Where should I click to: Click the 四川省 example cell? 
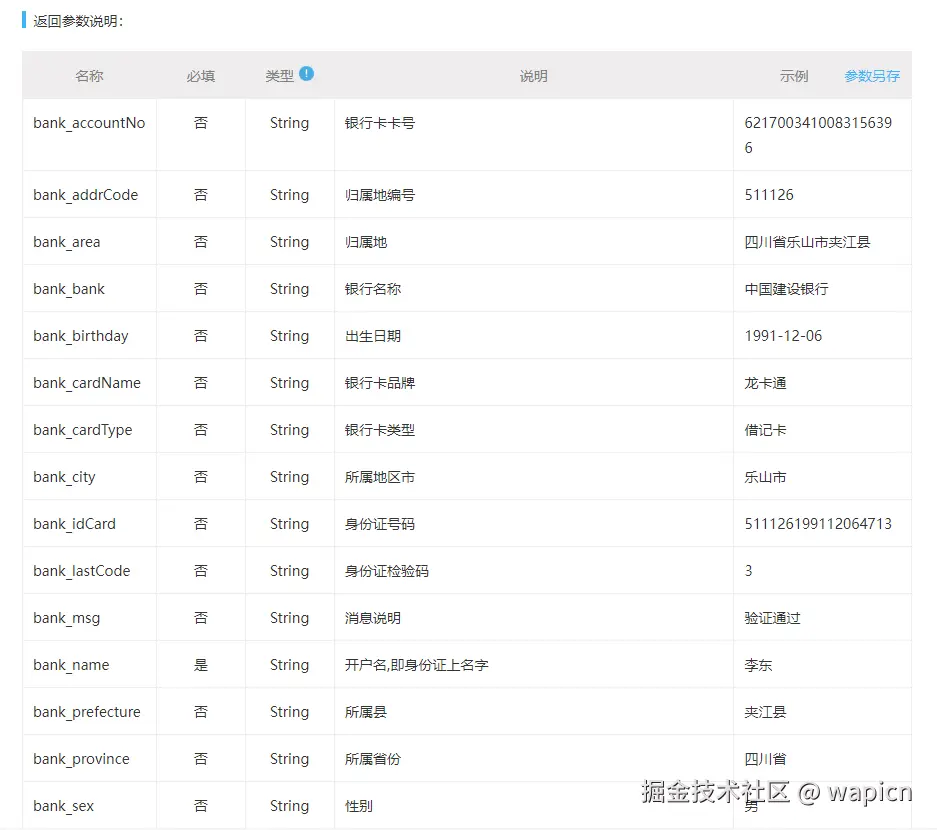pyautogui.click(x=769, y=759)
